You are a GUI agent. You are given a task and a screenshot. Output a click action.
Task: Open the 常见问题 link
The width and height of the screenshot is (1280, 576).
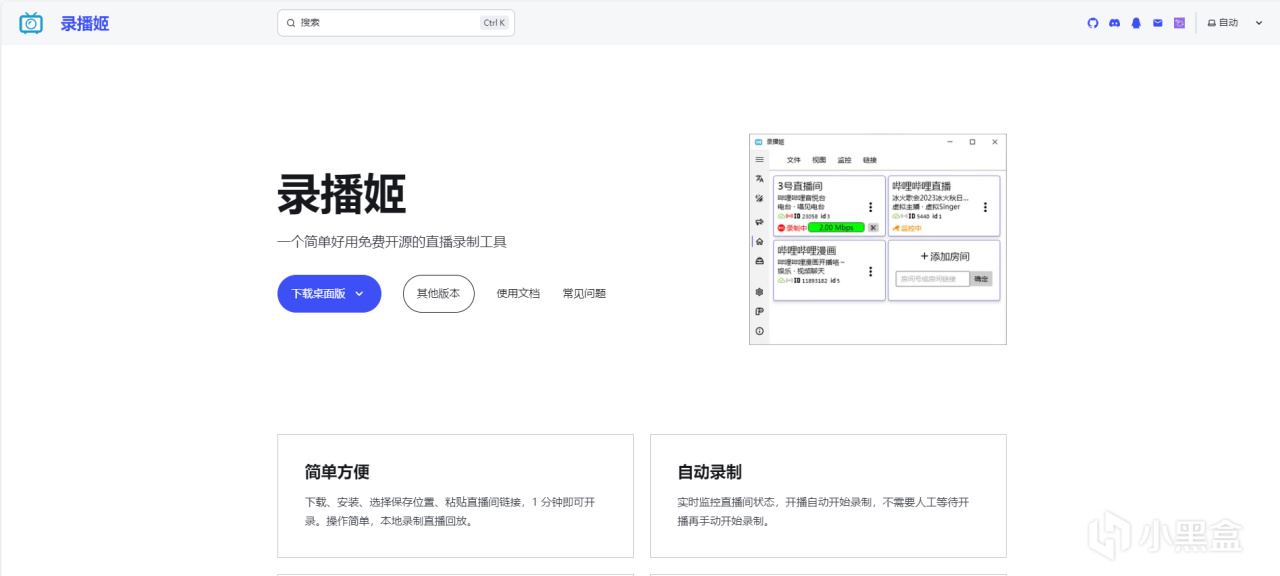(x=584, y=294)
